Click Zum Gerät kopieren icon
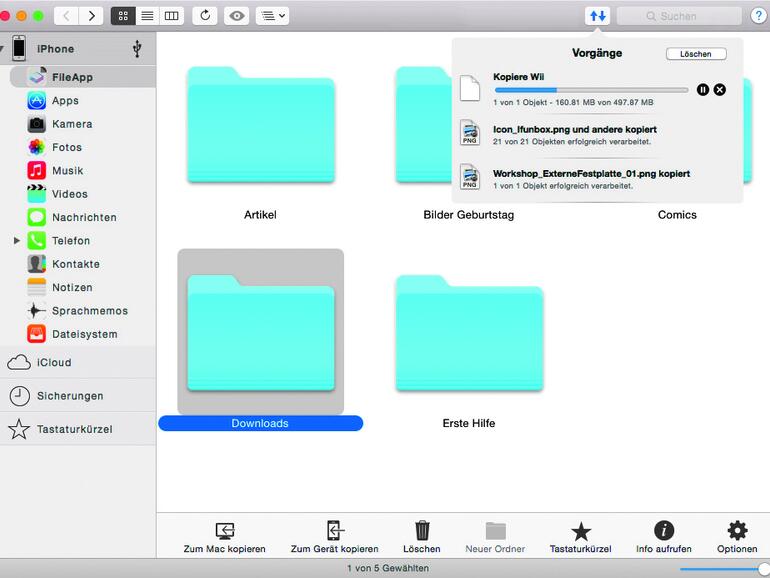The image size is (770, 578). 334,531
